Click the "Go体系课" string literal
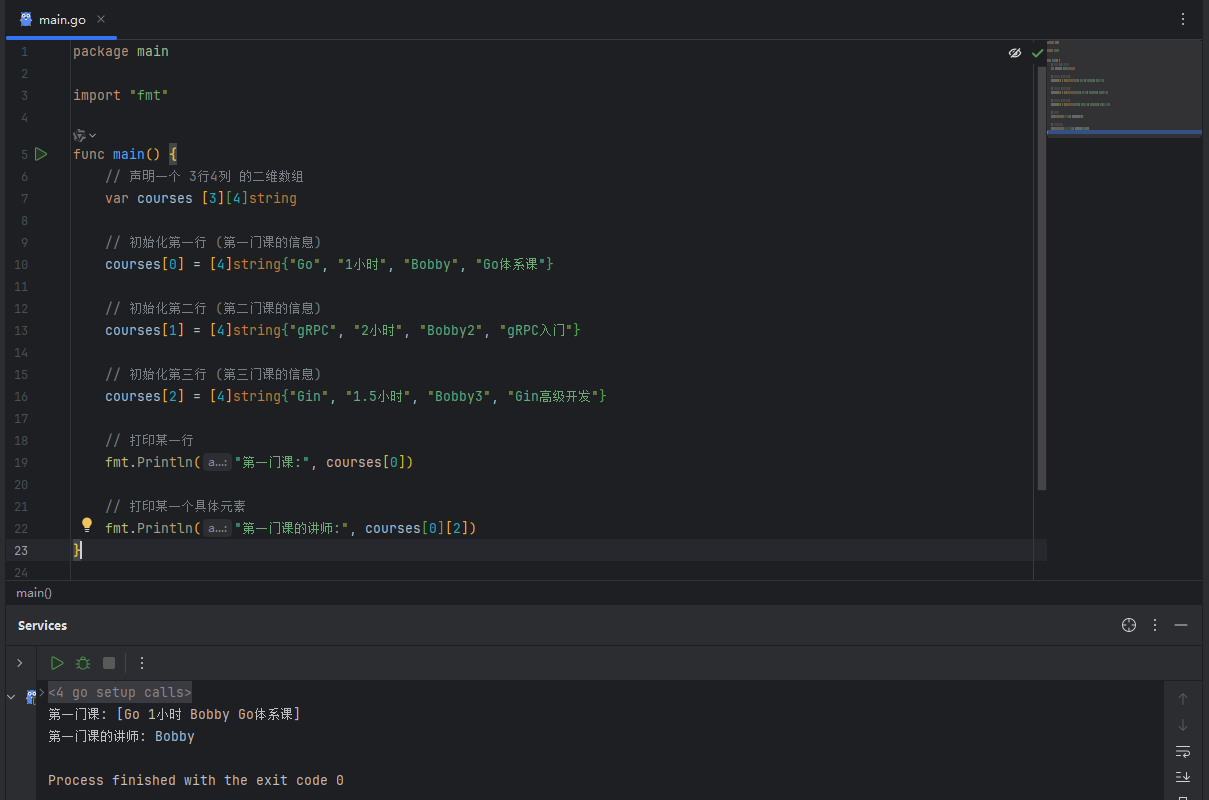Image resolution: width=1209 pixels, height=800 pixels. (511, 264)
